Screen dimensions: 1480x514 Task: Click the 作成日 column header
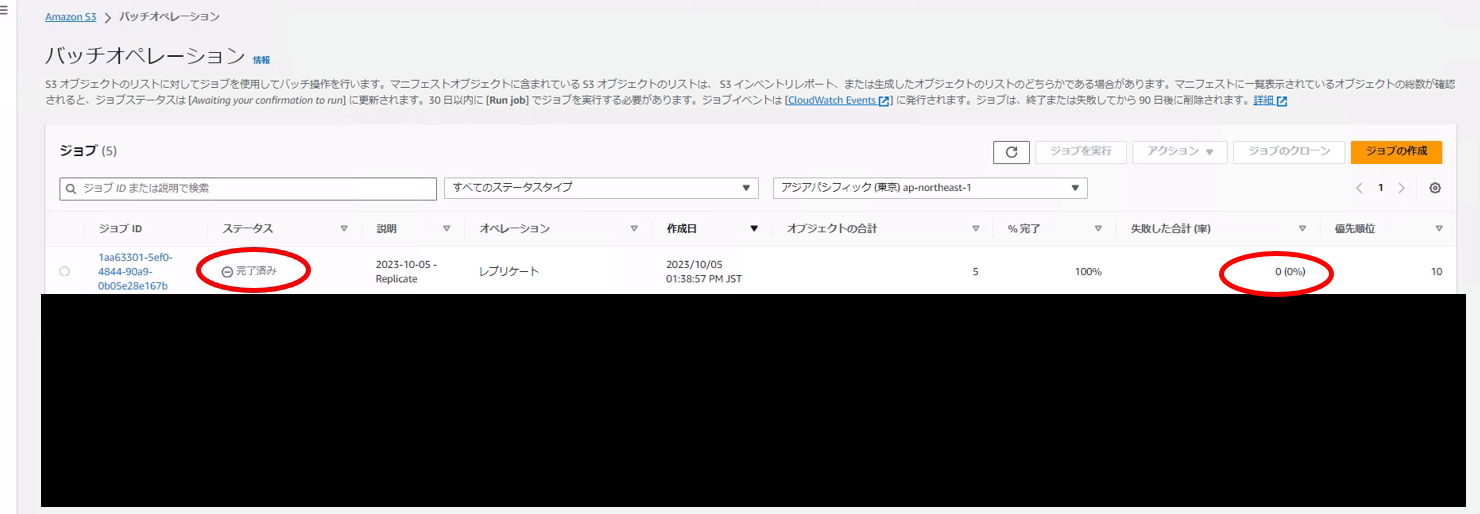point(682,229)
